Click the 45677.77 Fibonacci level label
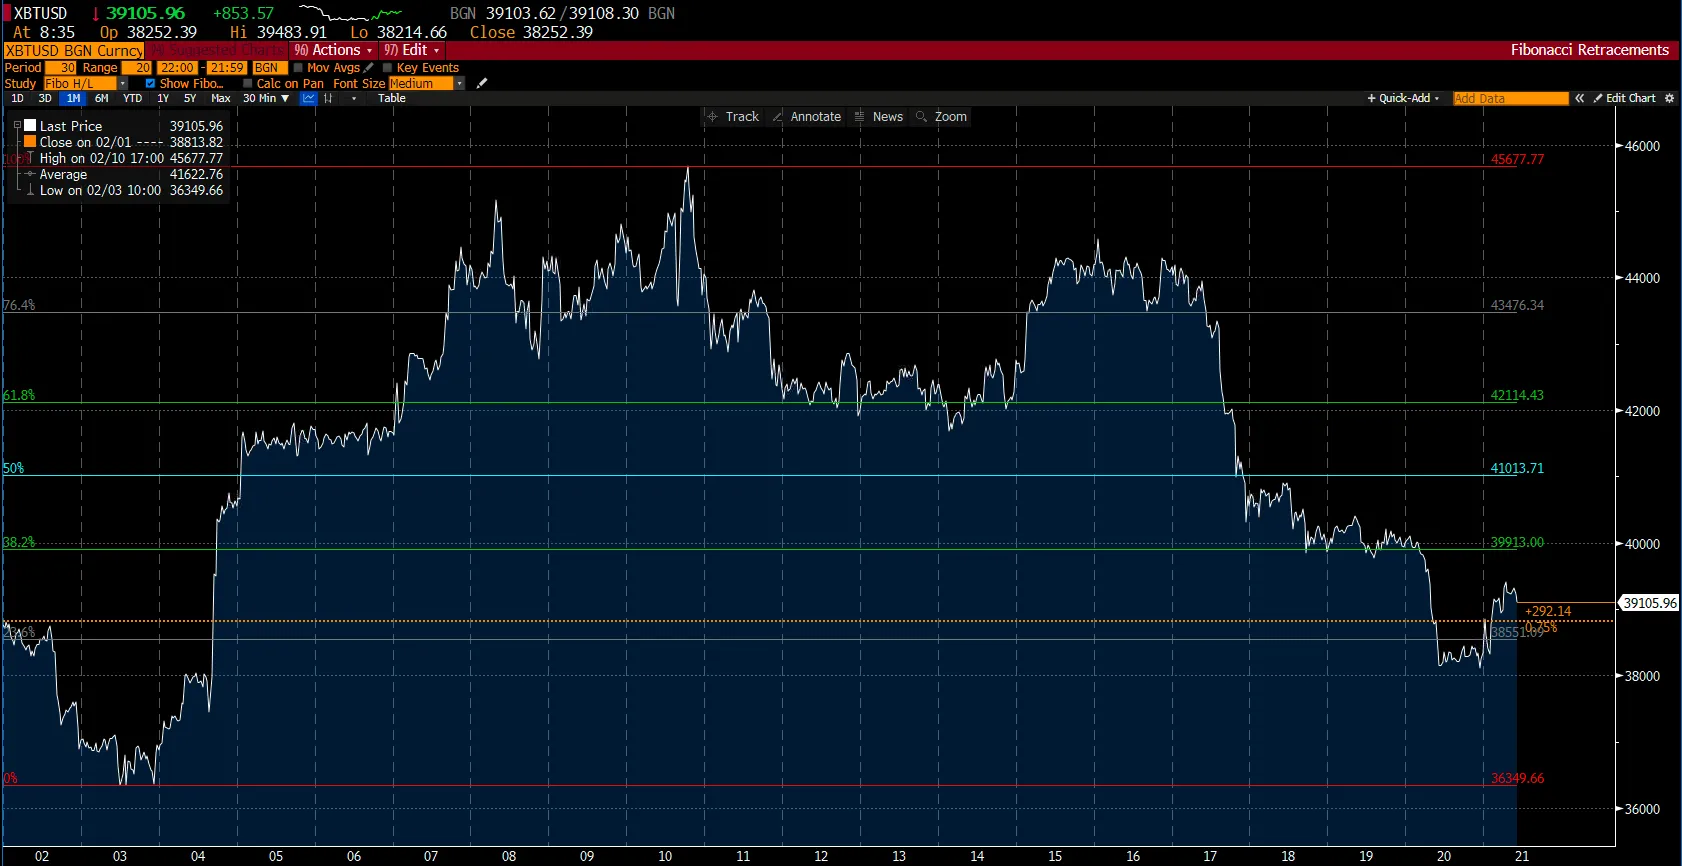 (x=1517, y=159)
